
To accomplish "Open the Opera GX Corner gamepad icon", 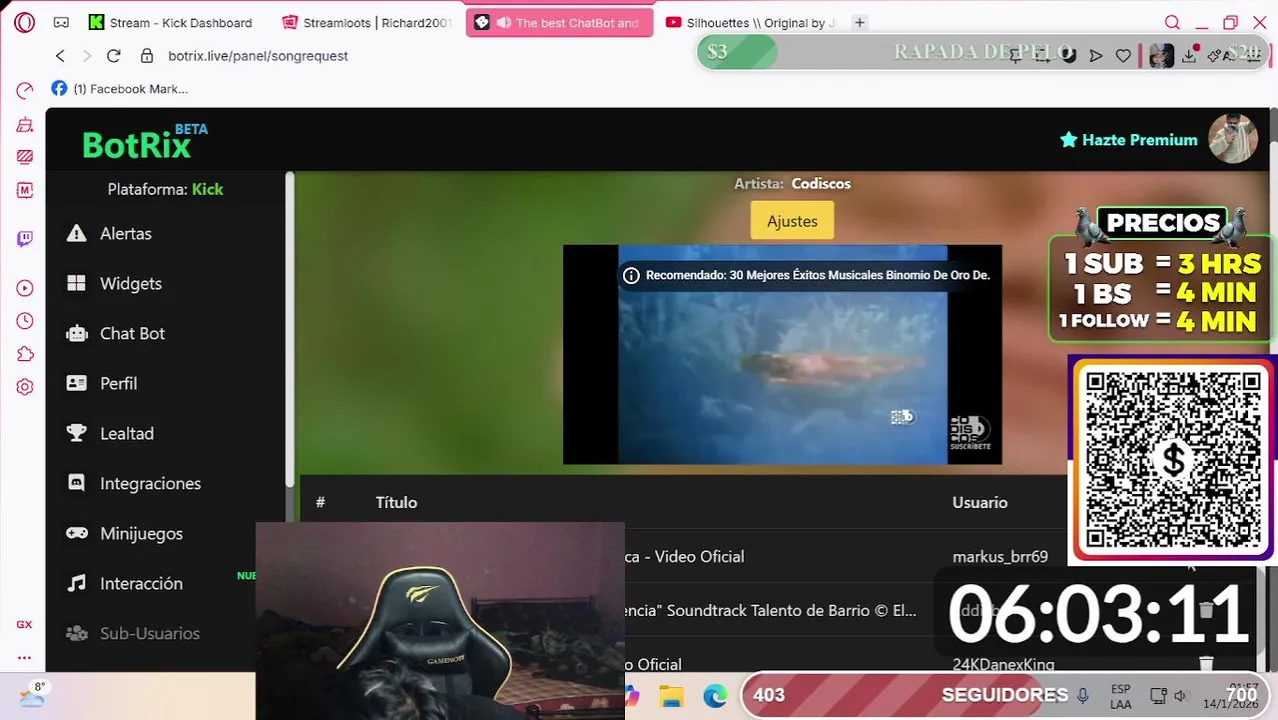I will click(x=61, y=22).
